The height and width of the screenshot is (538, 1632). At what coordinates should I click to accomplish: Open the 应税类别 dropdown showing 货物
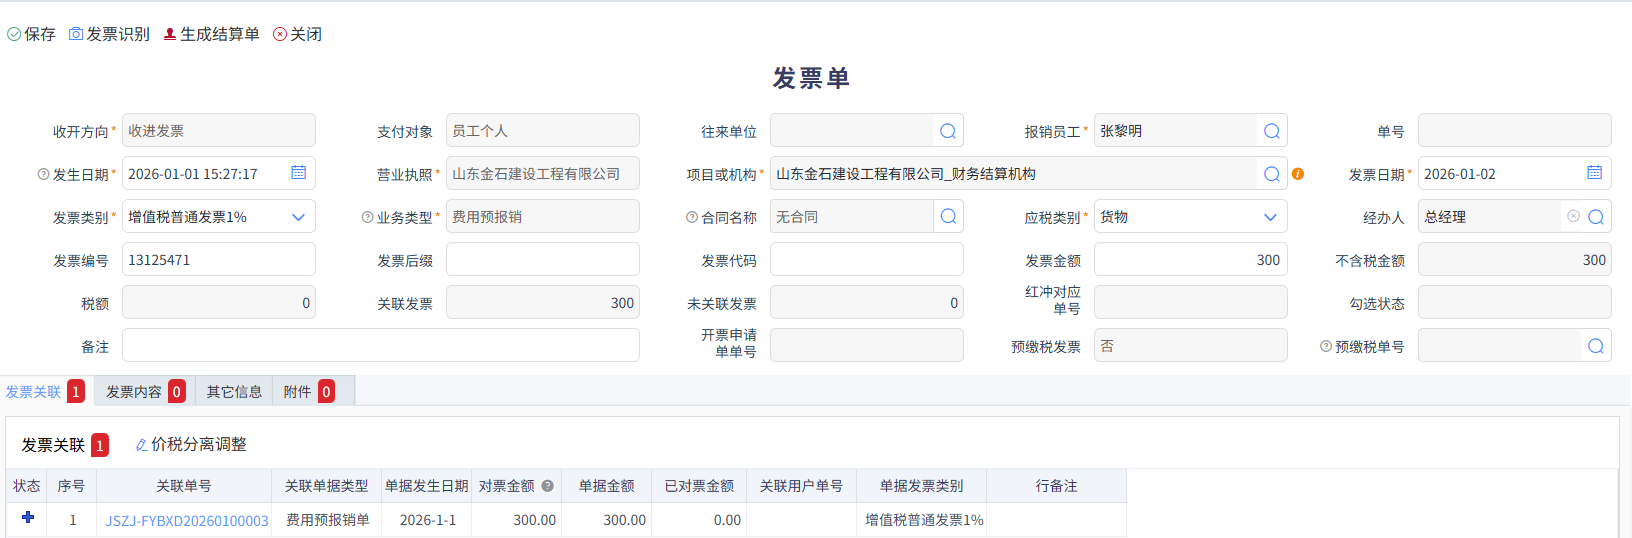click(1270, 217)
